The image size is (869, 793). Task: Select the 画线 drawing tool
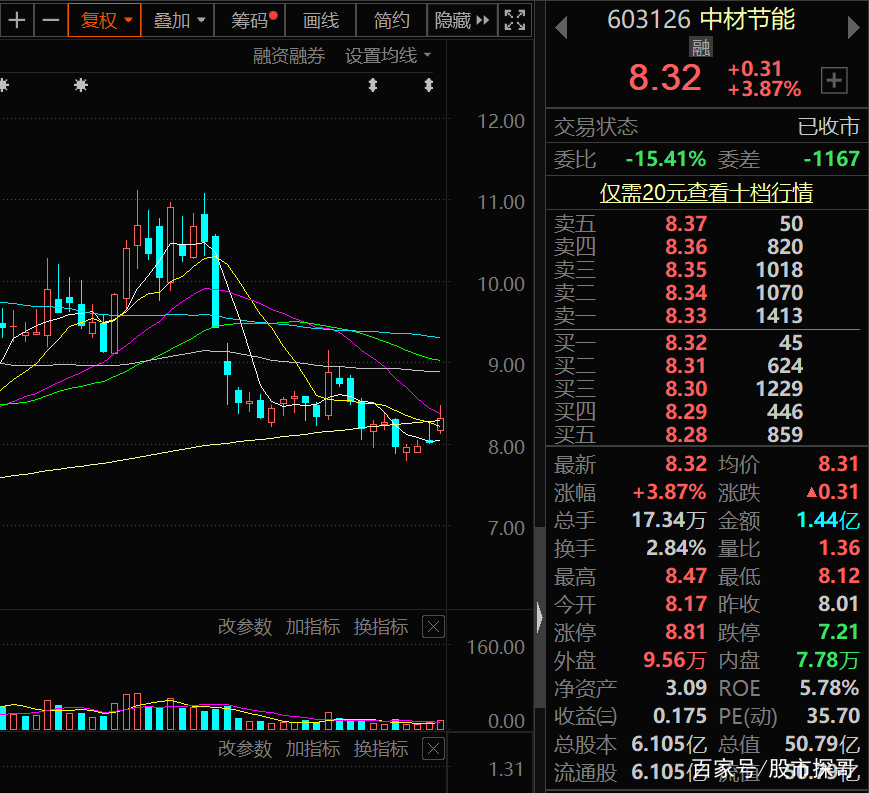(x=320, y=20)
